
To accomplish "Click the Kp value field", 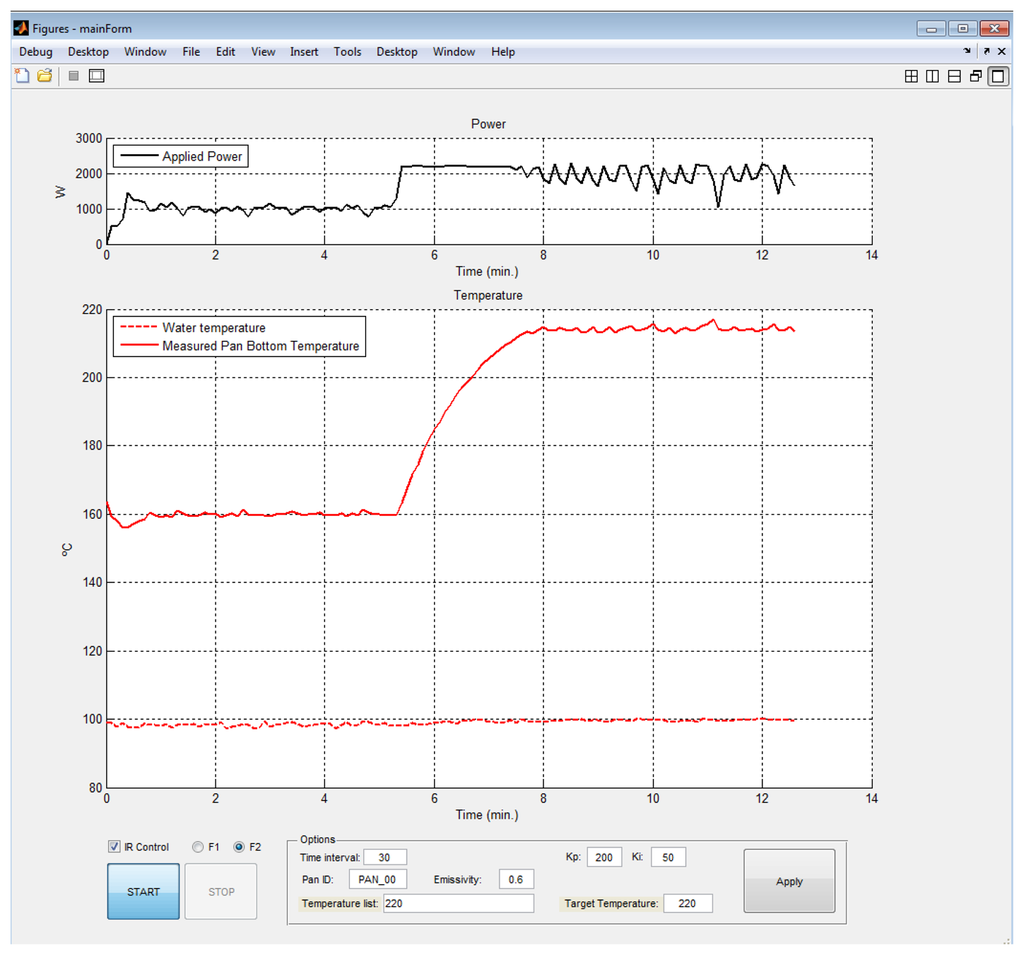I will coord(605,857).
